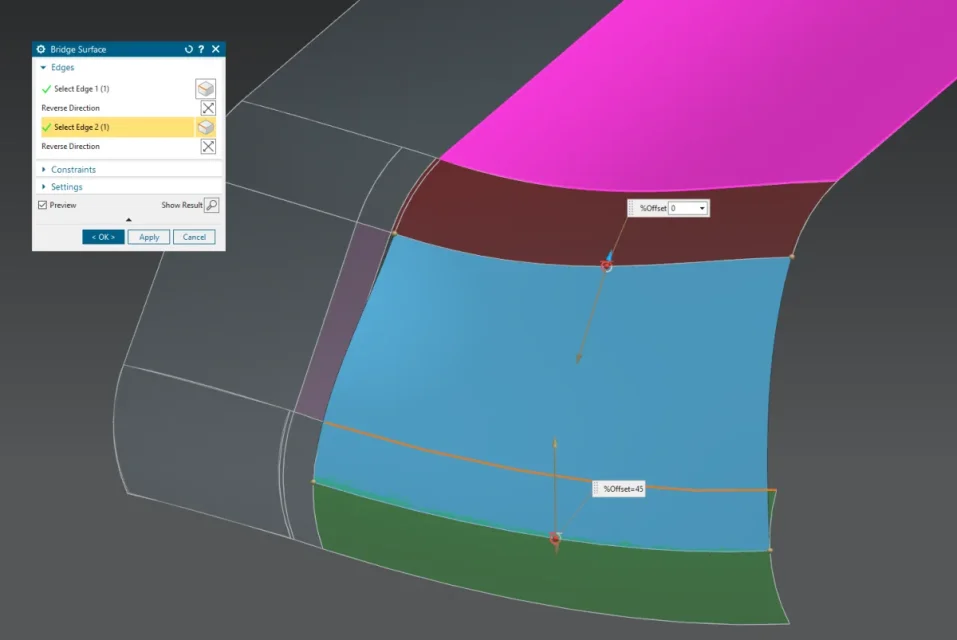Select the highlighted Edge 2 (1) row
This screenshot has height=640, width=957.
tap(117, 127)
